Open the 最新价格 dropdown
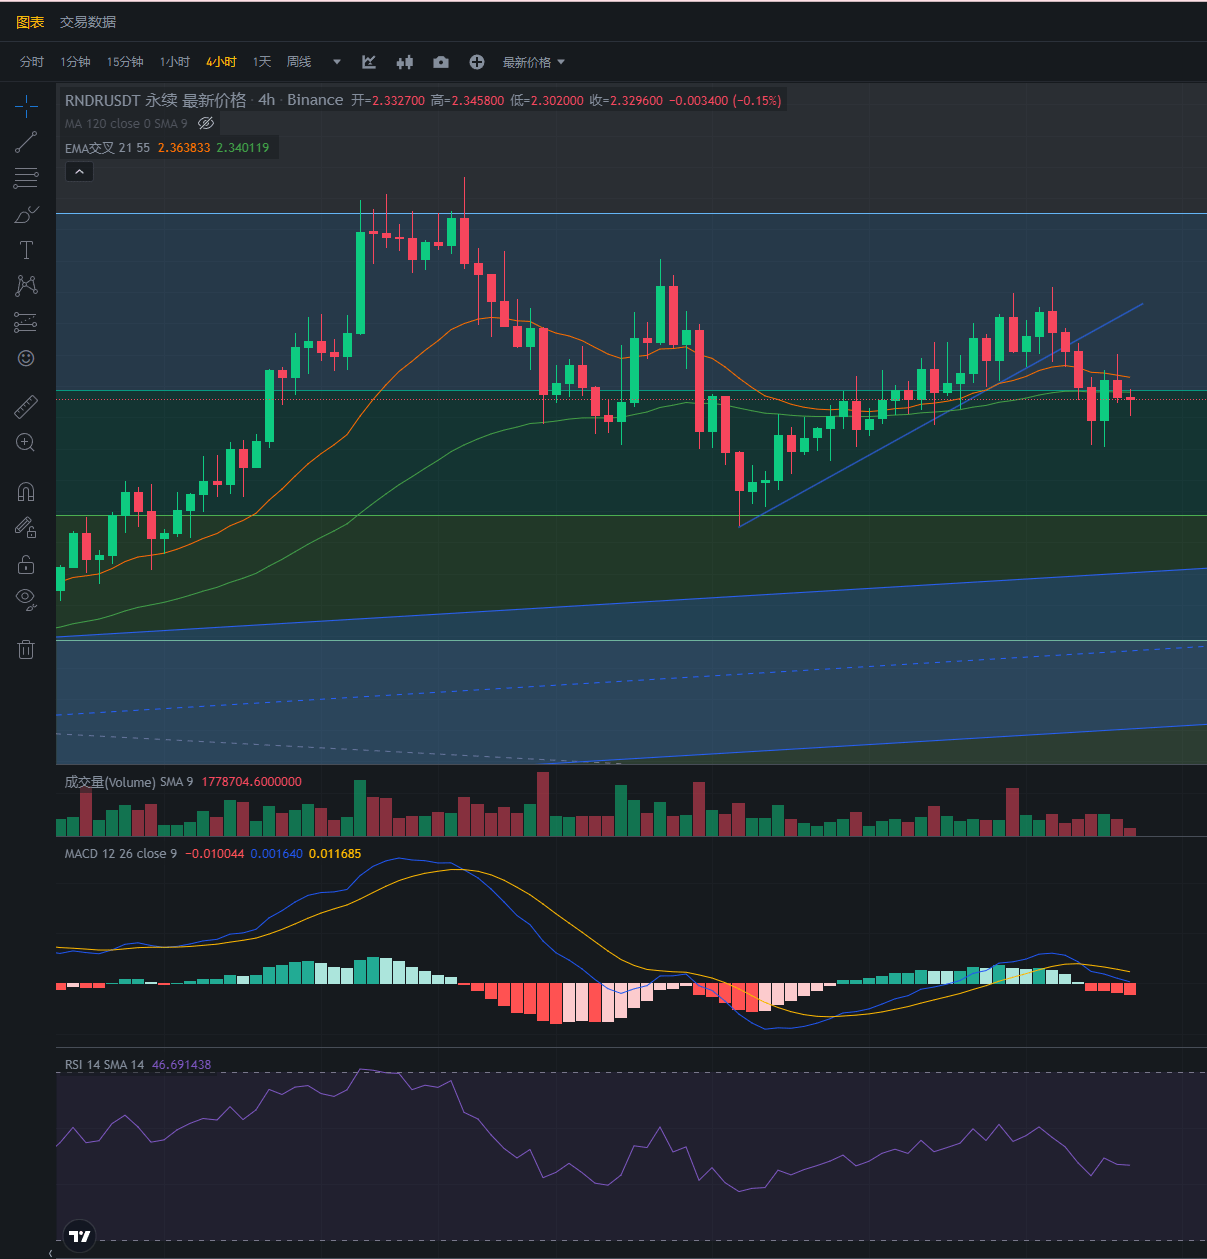The image size is (1207, 1259). pyautogui.click(x=533, y=62)
